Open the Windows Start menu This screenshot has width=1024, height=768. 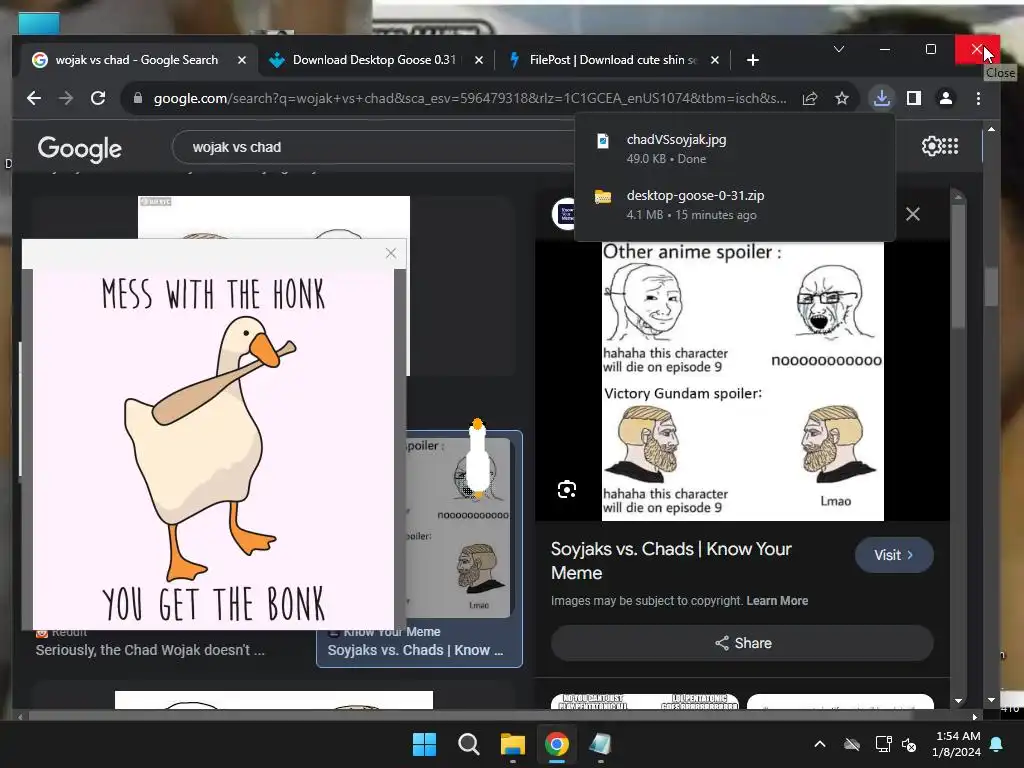424,744
